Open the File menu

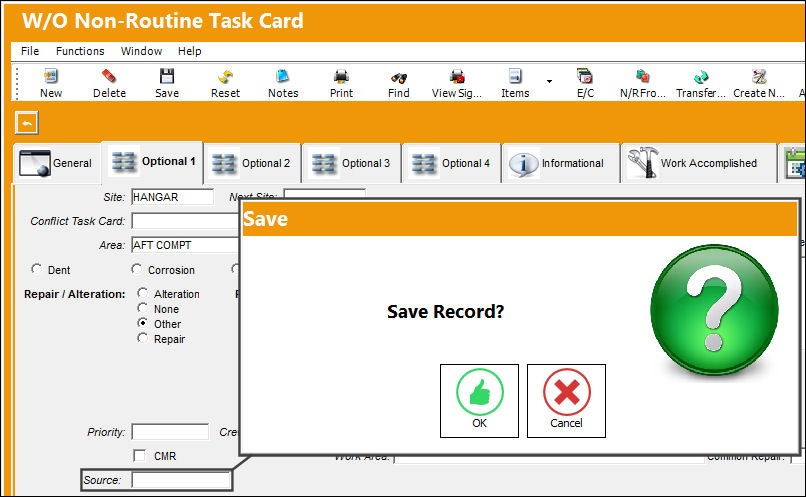(x=30, y=51)
